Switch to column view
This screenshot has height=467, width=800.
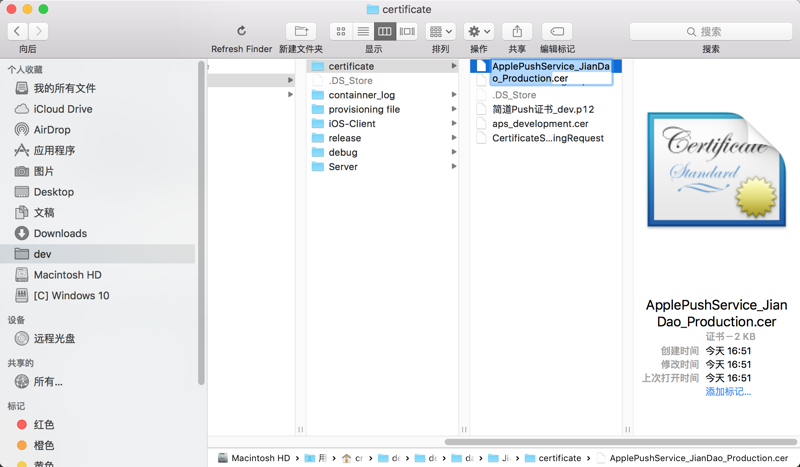point(385,31)
